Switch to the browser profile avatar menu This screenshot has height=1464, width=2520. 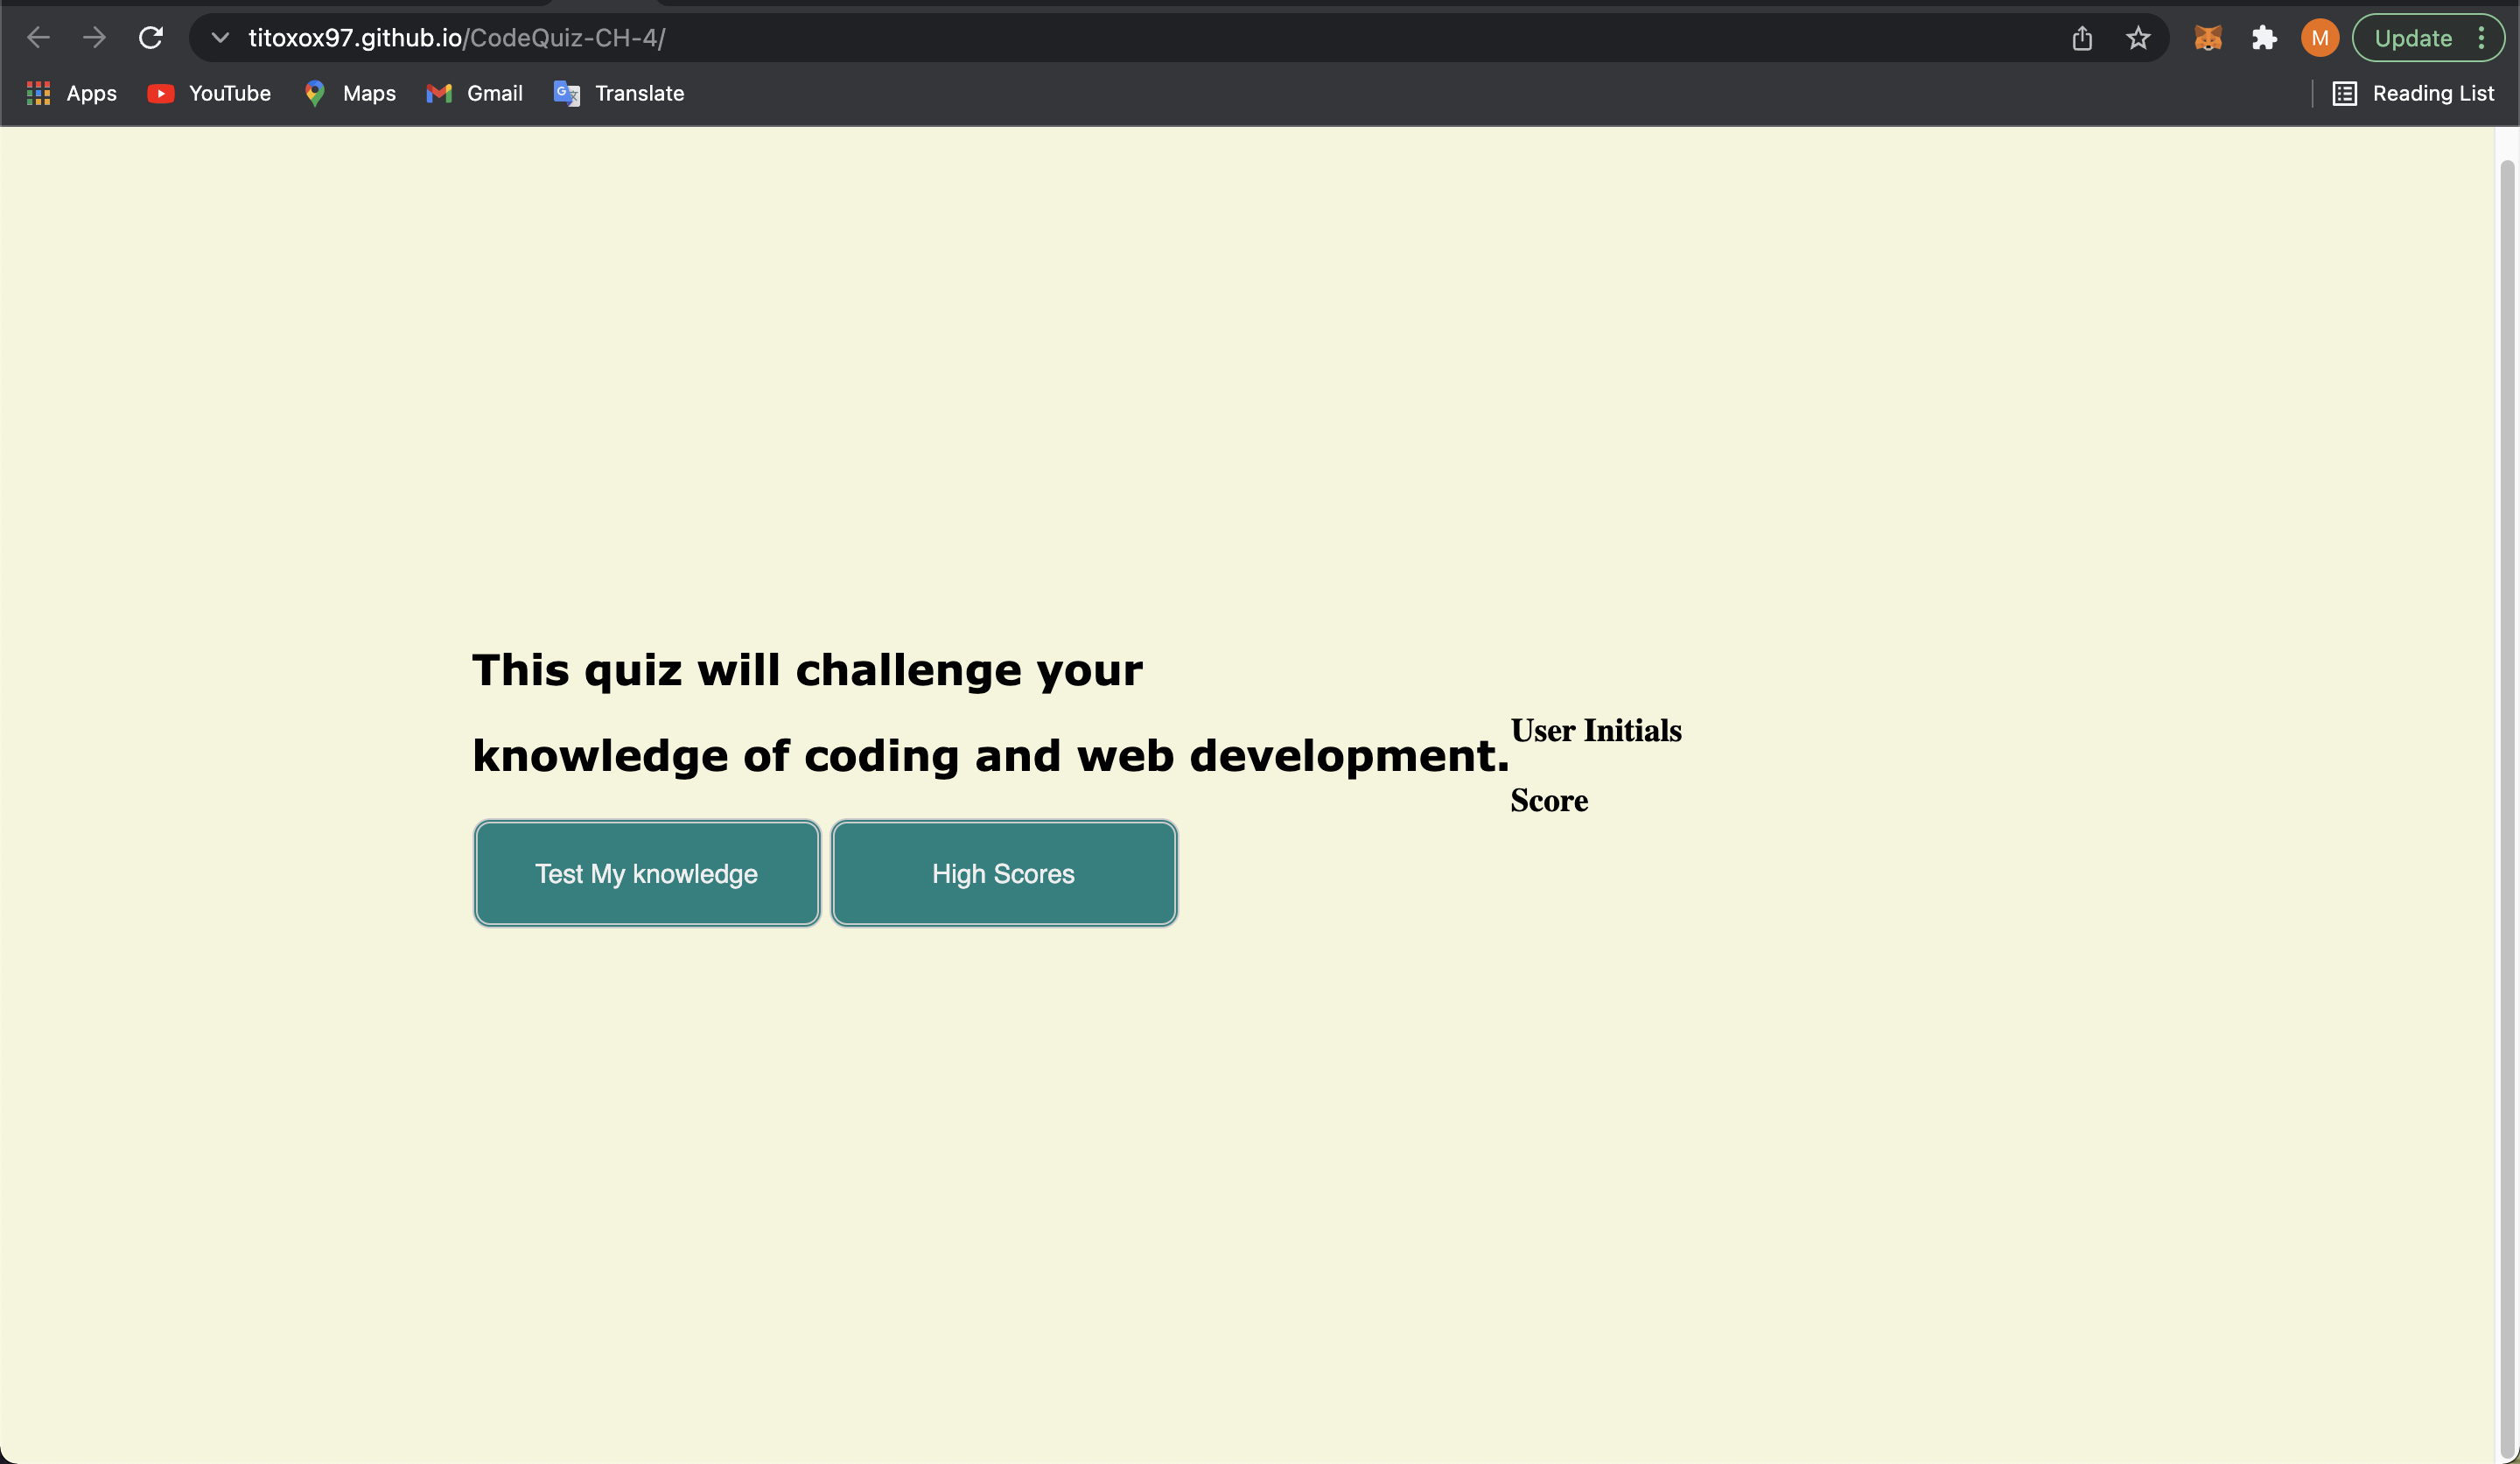coord(2320,38)
